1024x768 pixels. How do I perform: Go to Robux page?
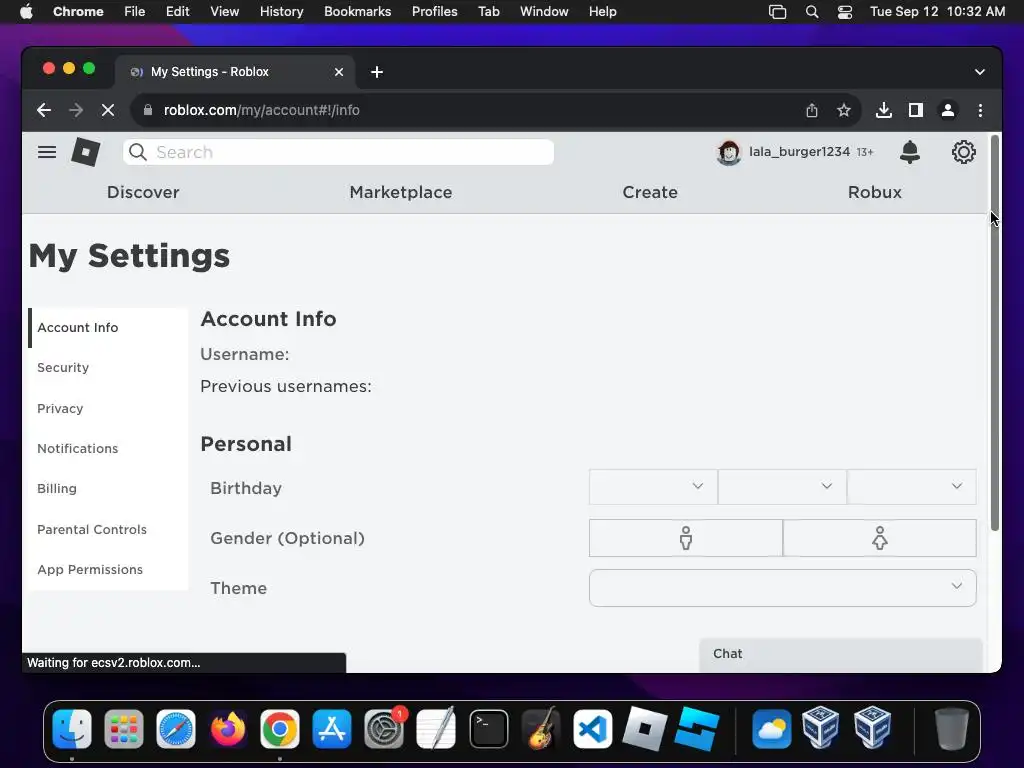[874, 192]
